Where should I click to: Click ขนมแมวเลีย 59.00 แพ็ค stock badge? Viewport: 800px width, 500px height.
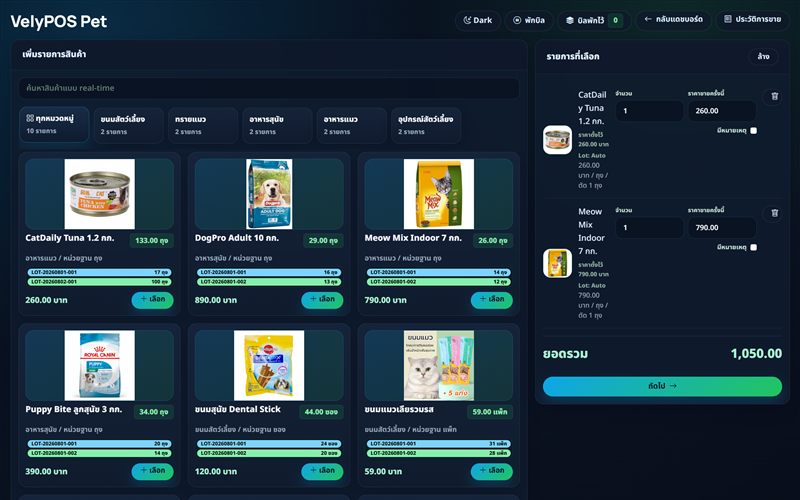(490, 412)
